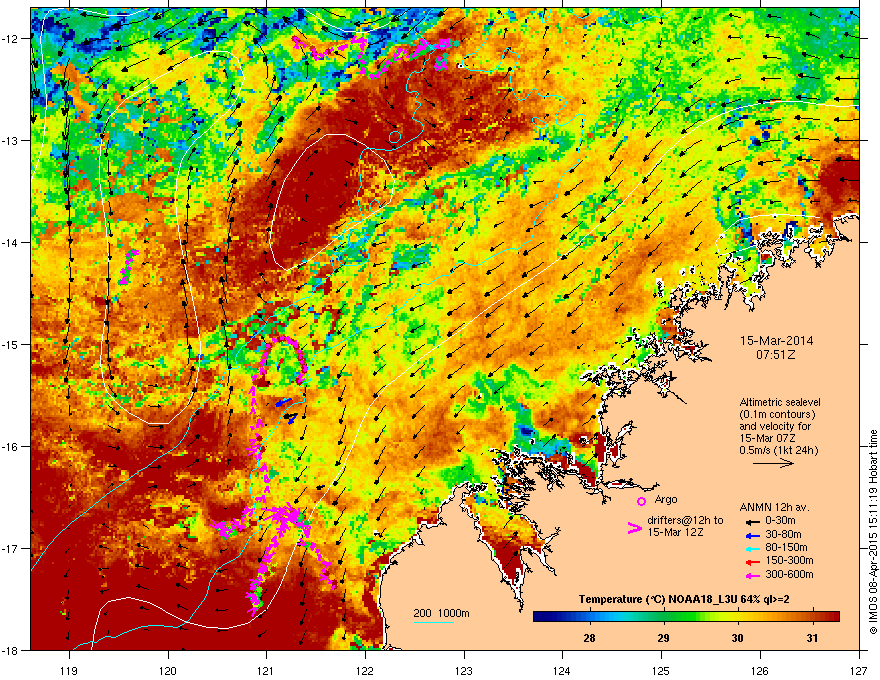880x680 pixels.
Task: Click the 0.5m/s velocity scale arrow
Action: coord(773,463)
